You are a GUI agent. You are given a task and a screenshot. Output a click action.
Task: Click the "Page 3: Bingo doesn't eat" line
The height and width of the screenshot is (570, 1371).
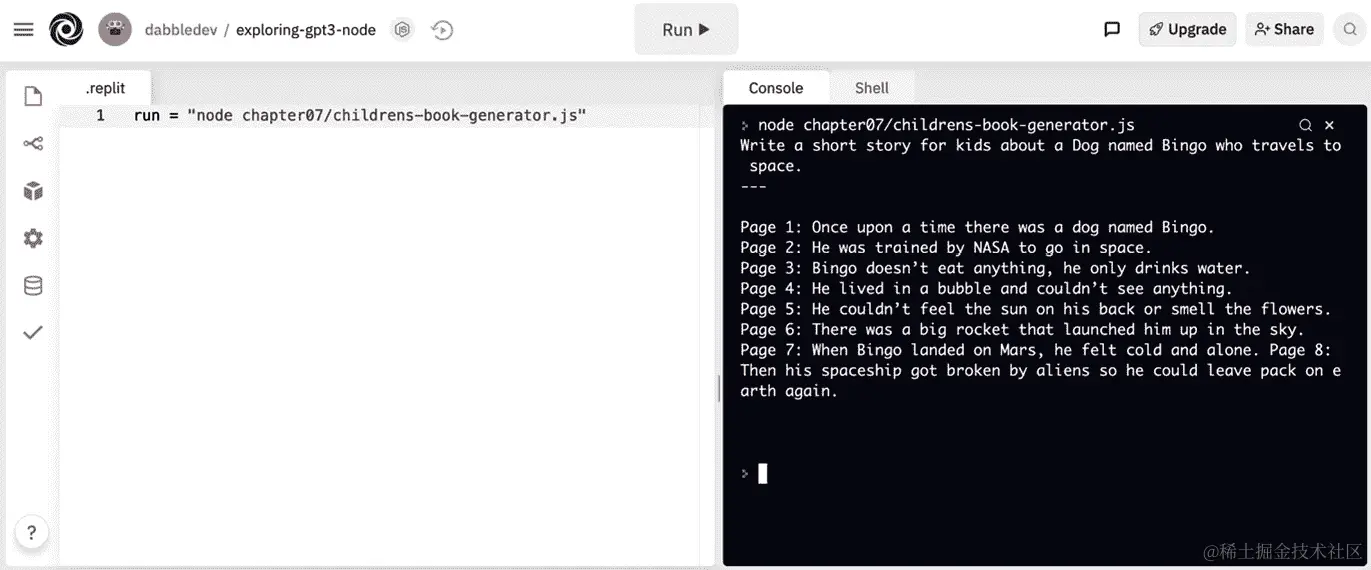click(995, 268)
